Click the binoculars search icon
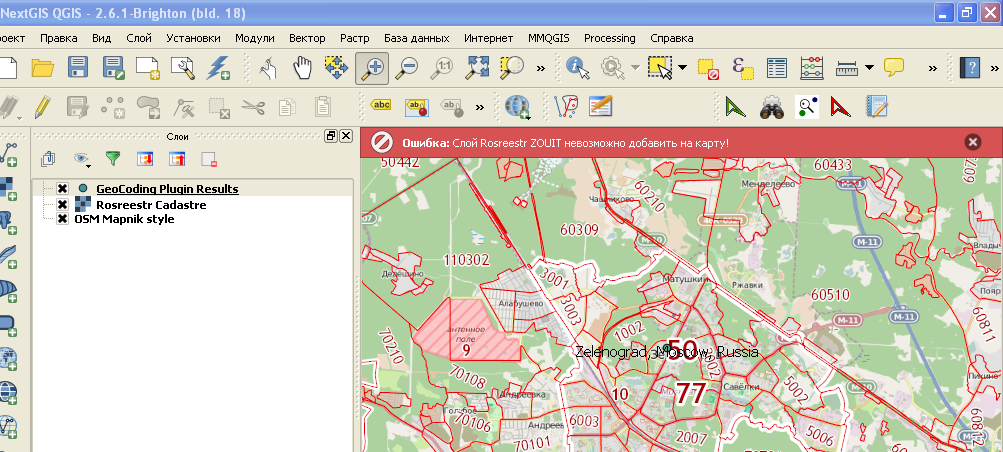The image size is (1003, 452). coord(770,107)
